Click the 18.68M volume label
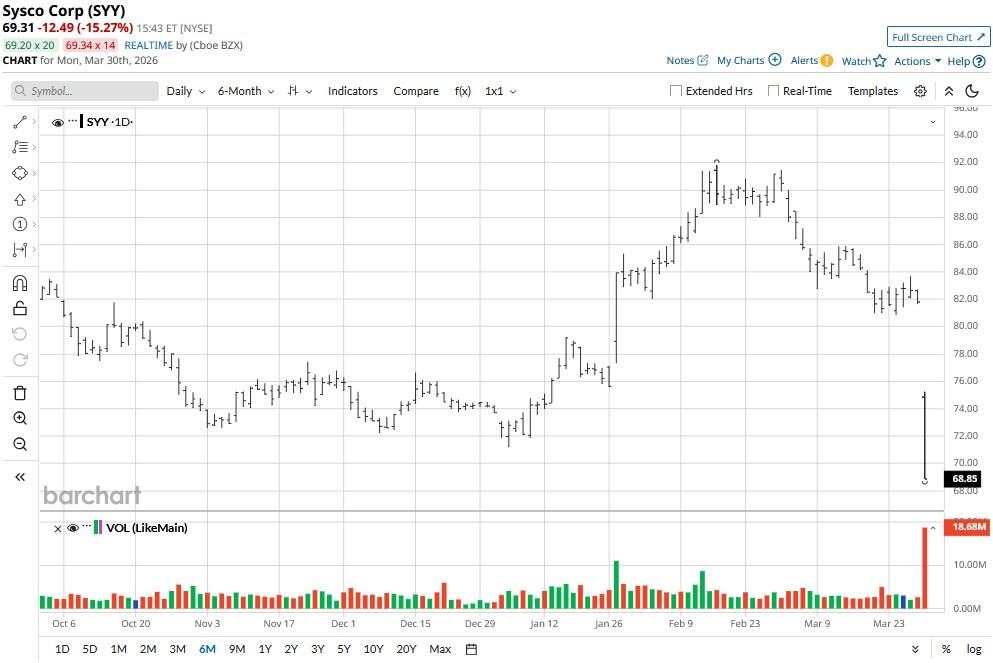993x663 pixels. coord(967,527)
